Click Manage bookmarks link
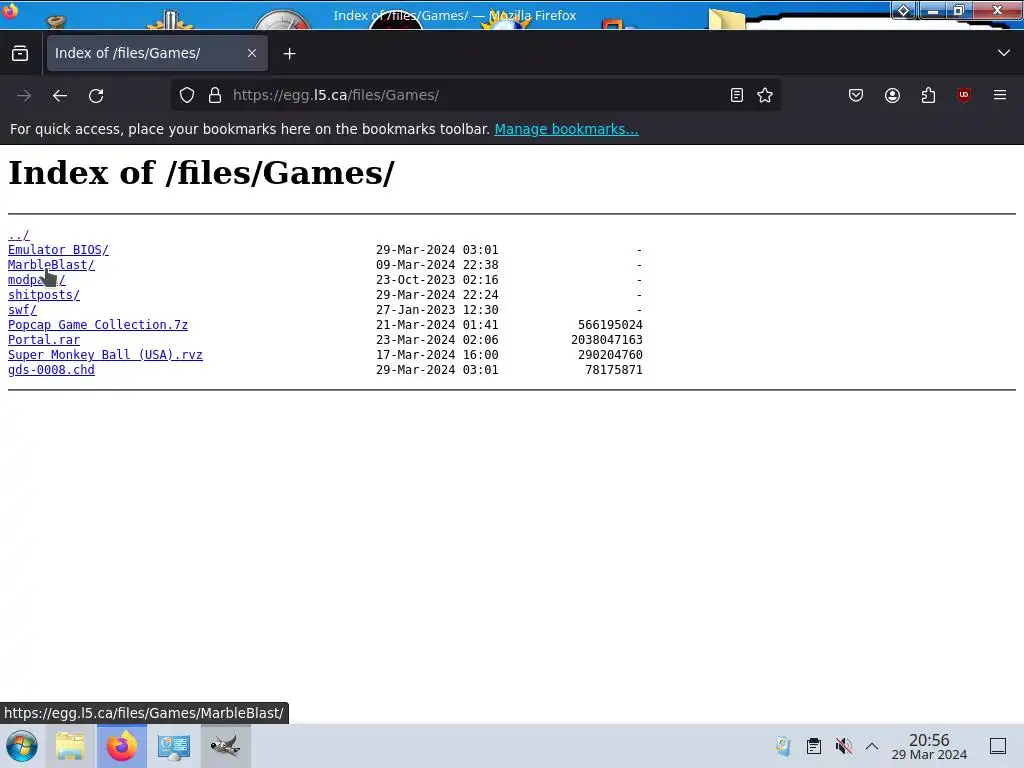The width and height of the screenshot is (1024, 768). pos(566,129)
